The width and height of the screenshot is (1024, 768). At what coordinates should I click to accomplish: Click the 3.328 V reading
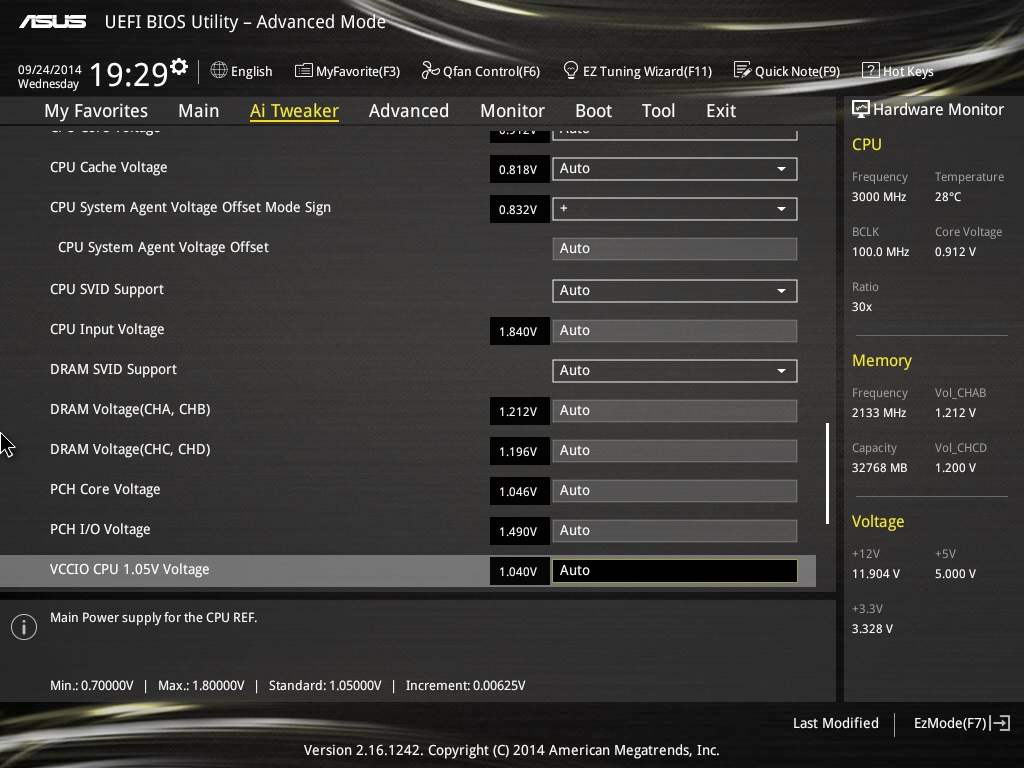click(872, 628)
